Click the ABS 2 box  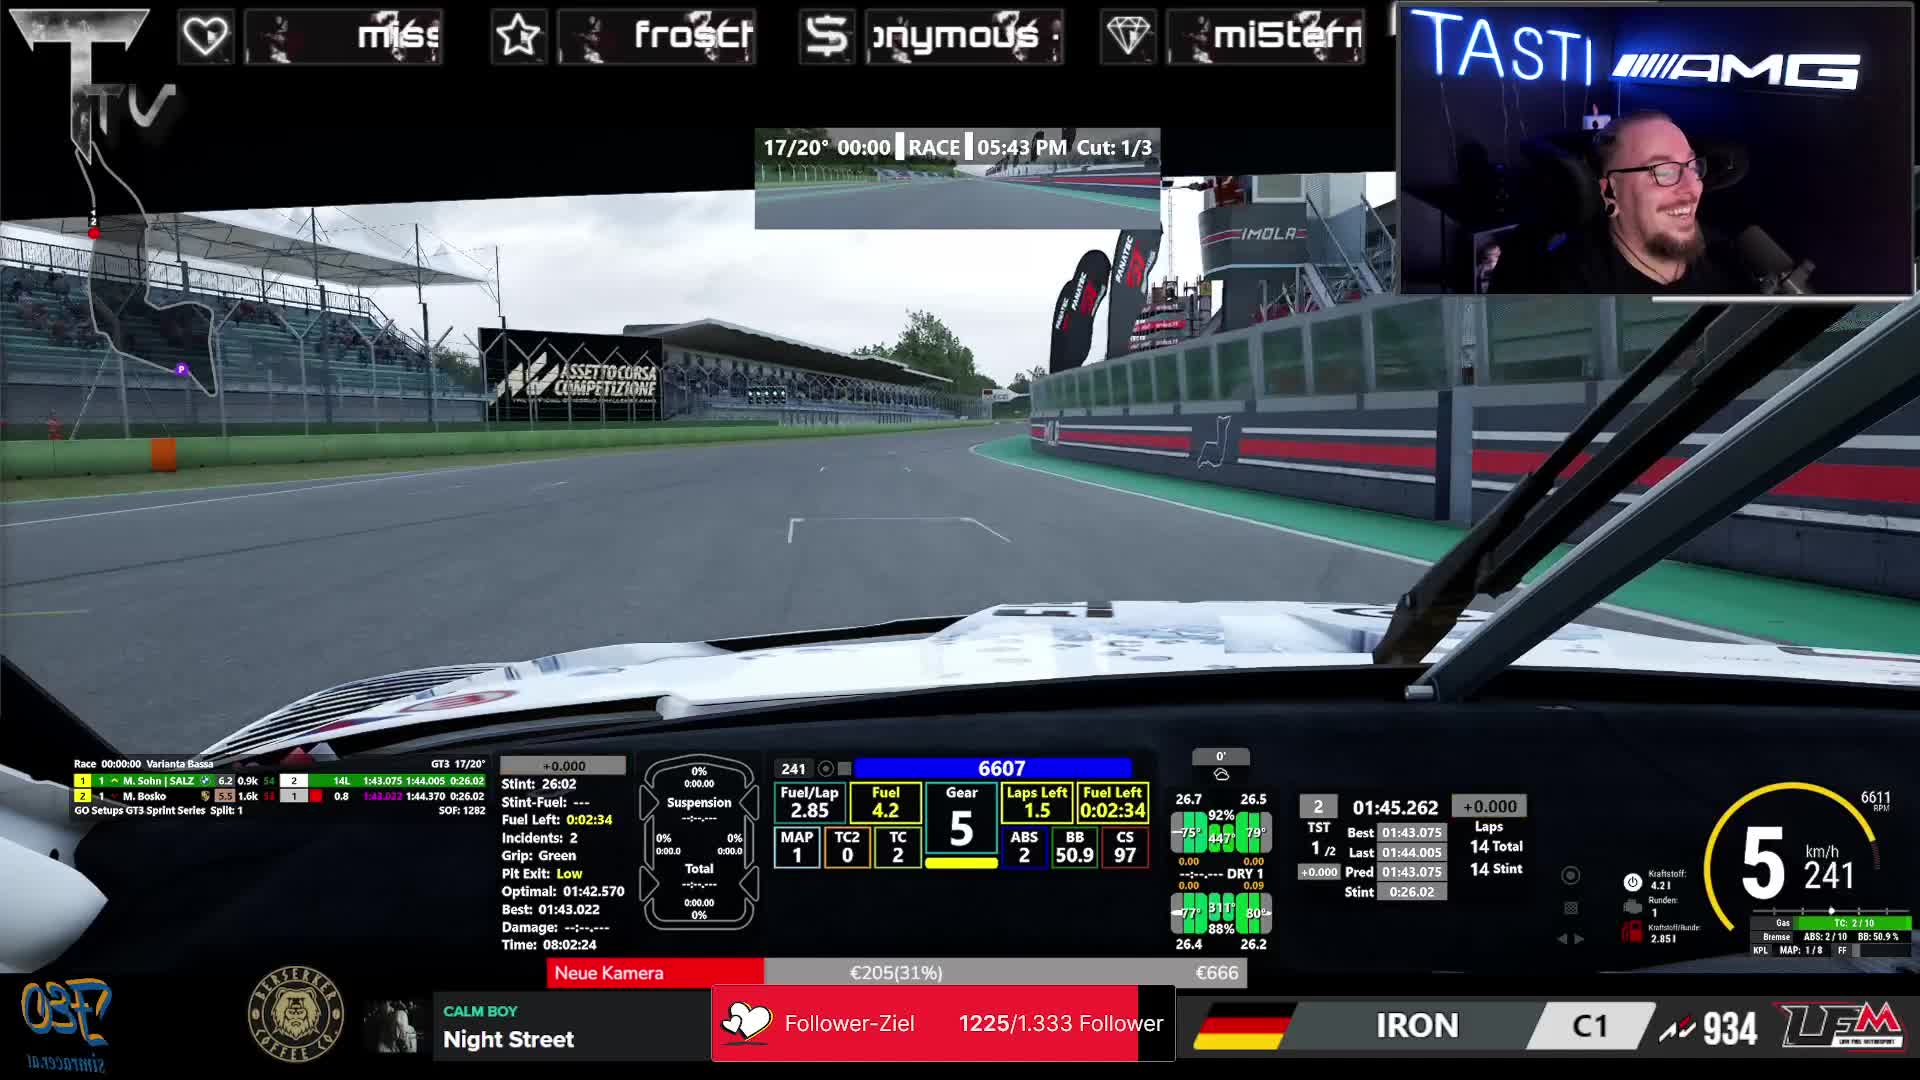[1024, 847]
